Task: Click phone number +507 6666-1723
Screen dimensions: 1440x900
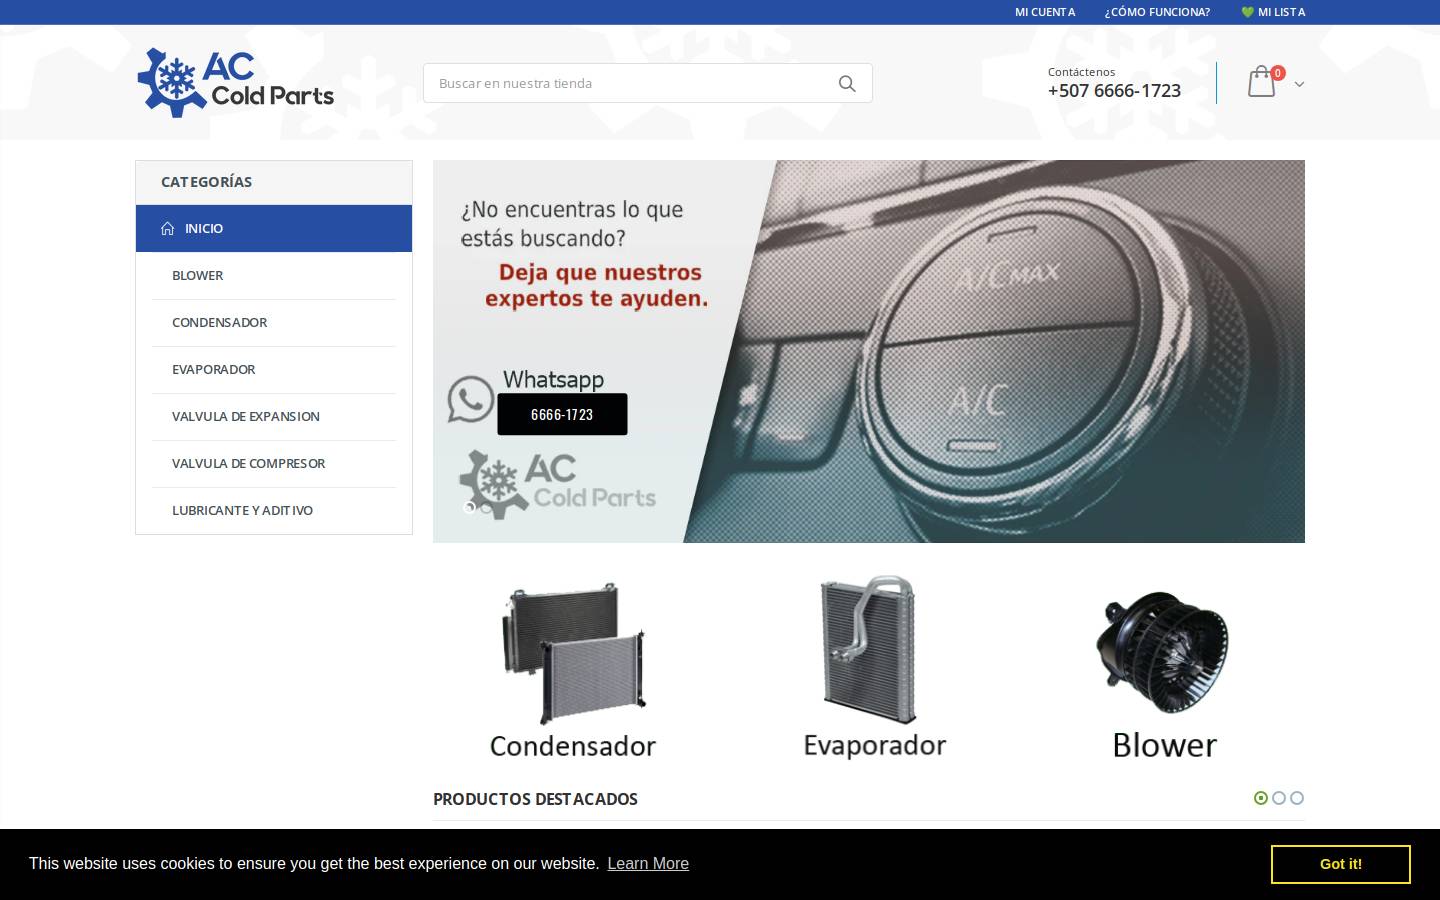Action: 1114,91
